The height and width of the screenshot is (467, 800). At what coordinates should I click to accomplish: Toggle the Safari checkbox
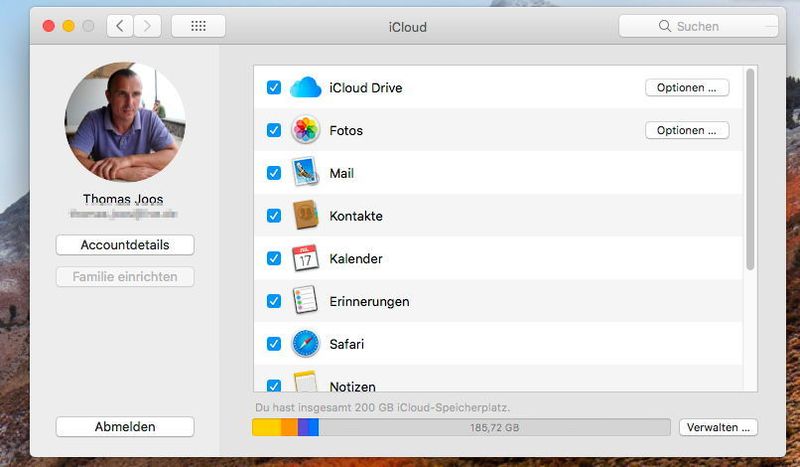point(274,344)
